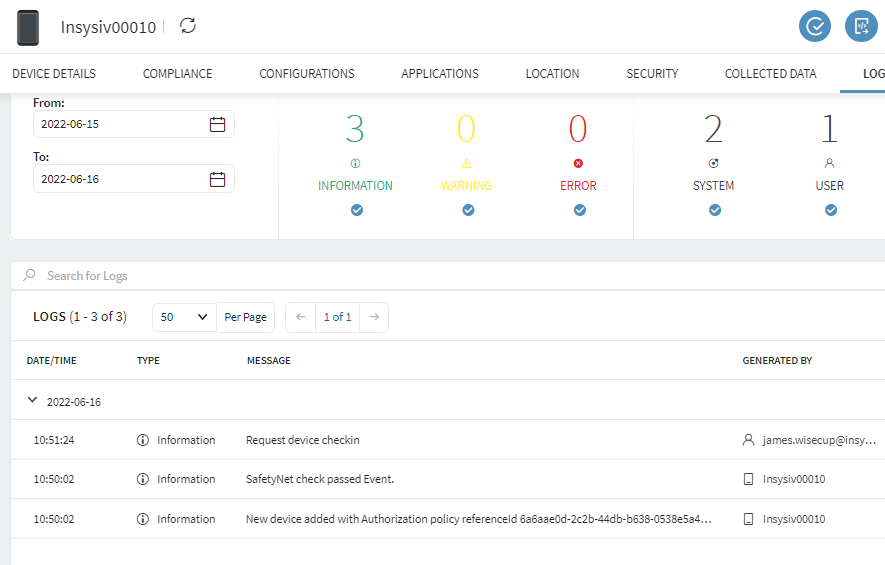Open the Applications tab
Screen dimensions: 885x565
(440, 74)
